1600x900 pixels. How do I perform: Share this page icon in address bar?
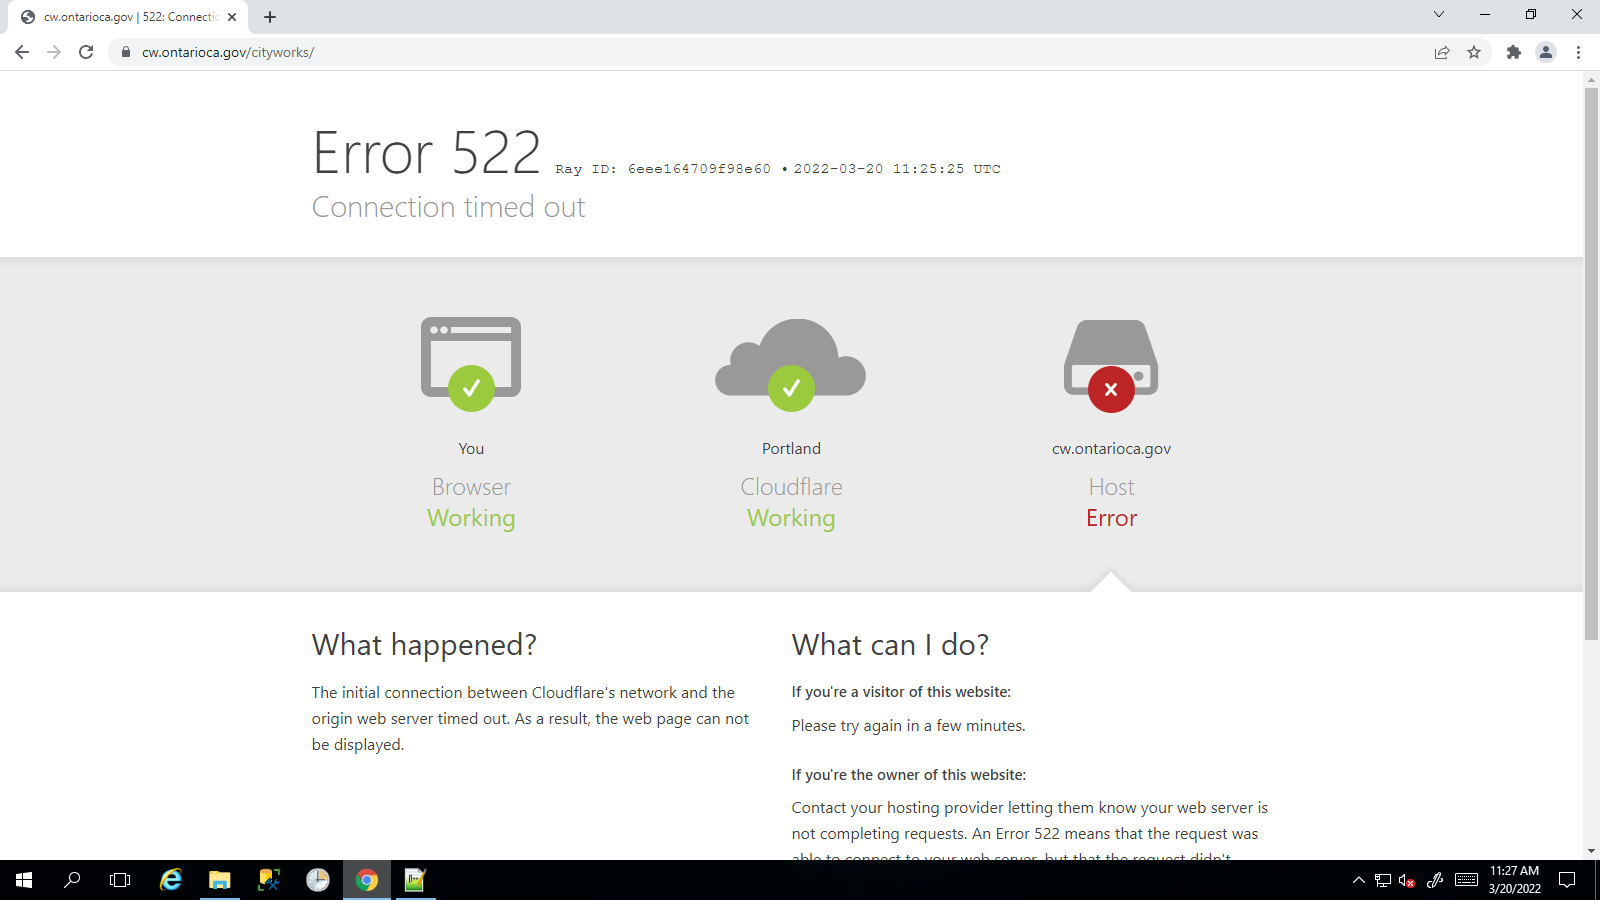point(1442,52)
